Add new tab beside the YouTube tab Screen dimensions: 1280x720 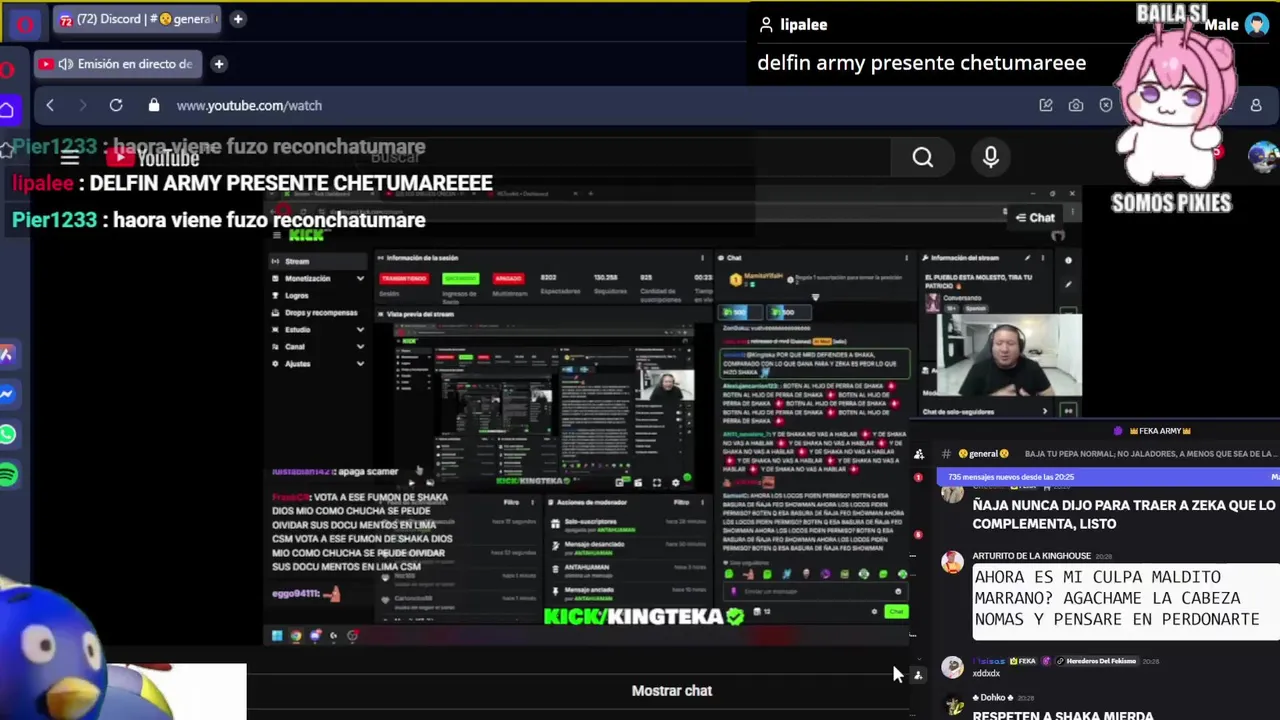coord(219,64)
